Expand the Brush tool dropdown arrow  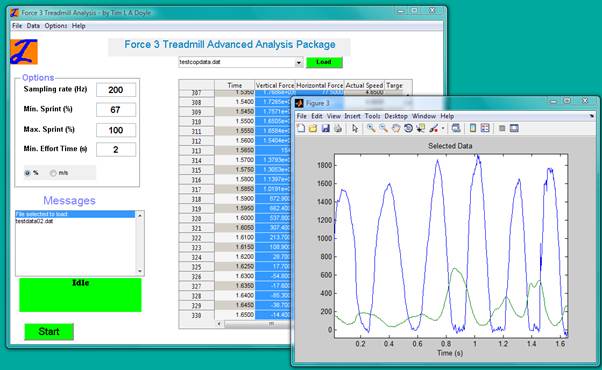click(x=443, y=129)
